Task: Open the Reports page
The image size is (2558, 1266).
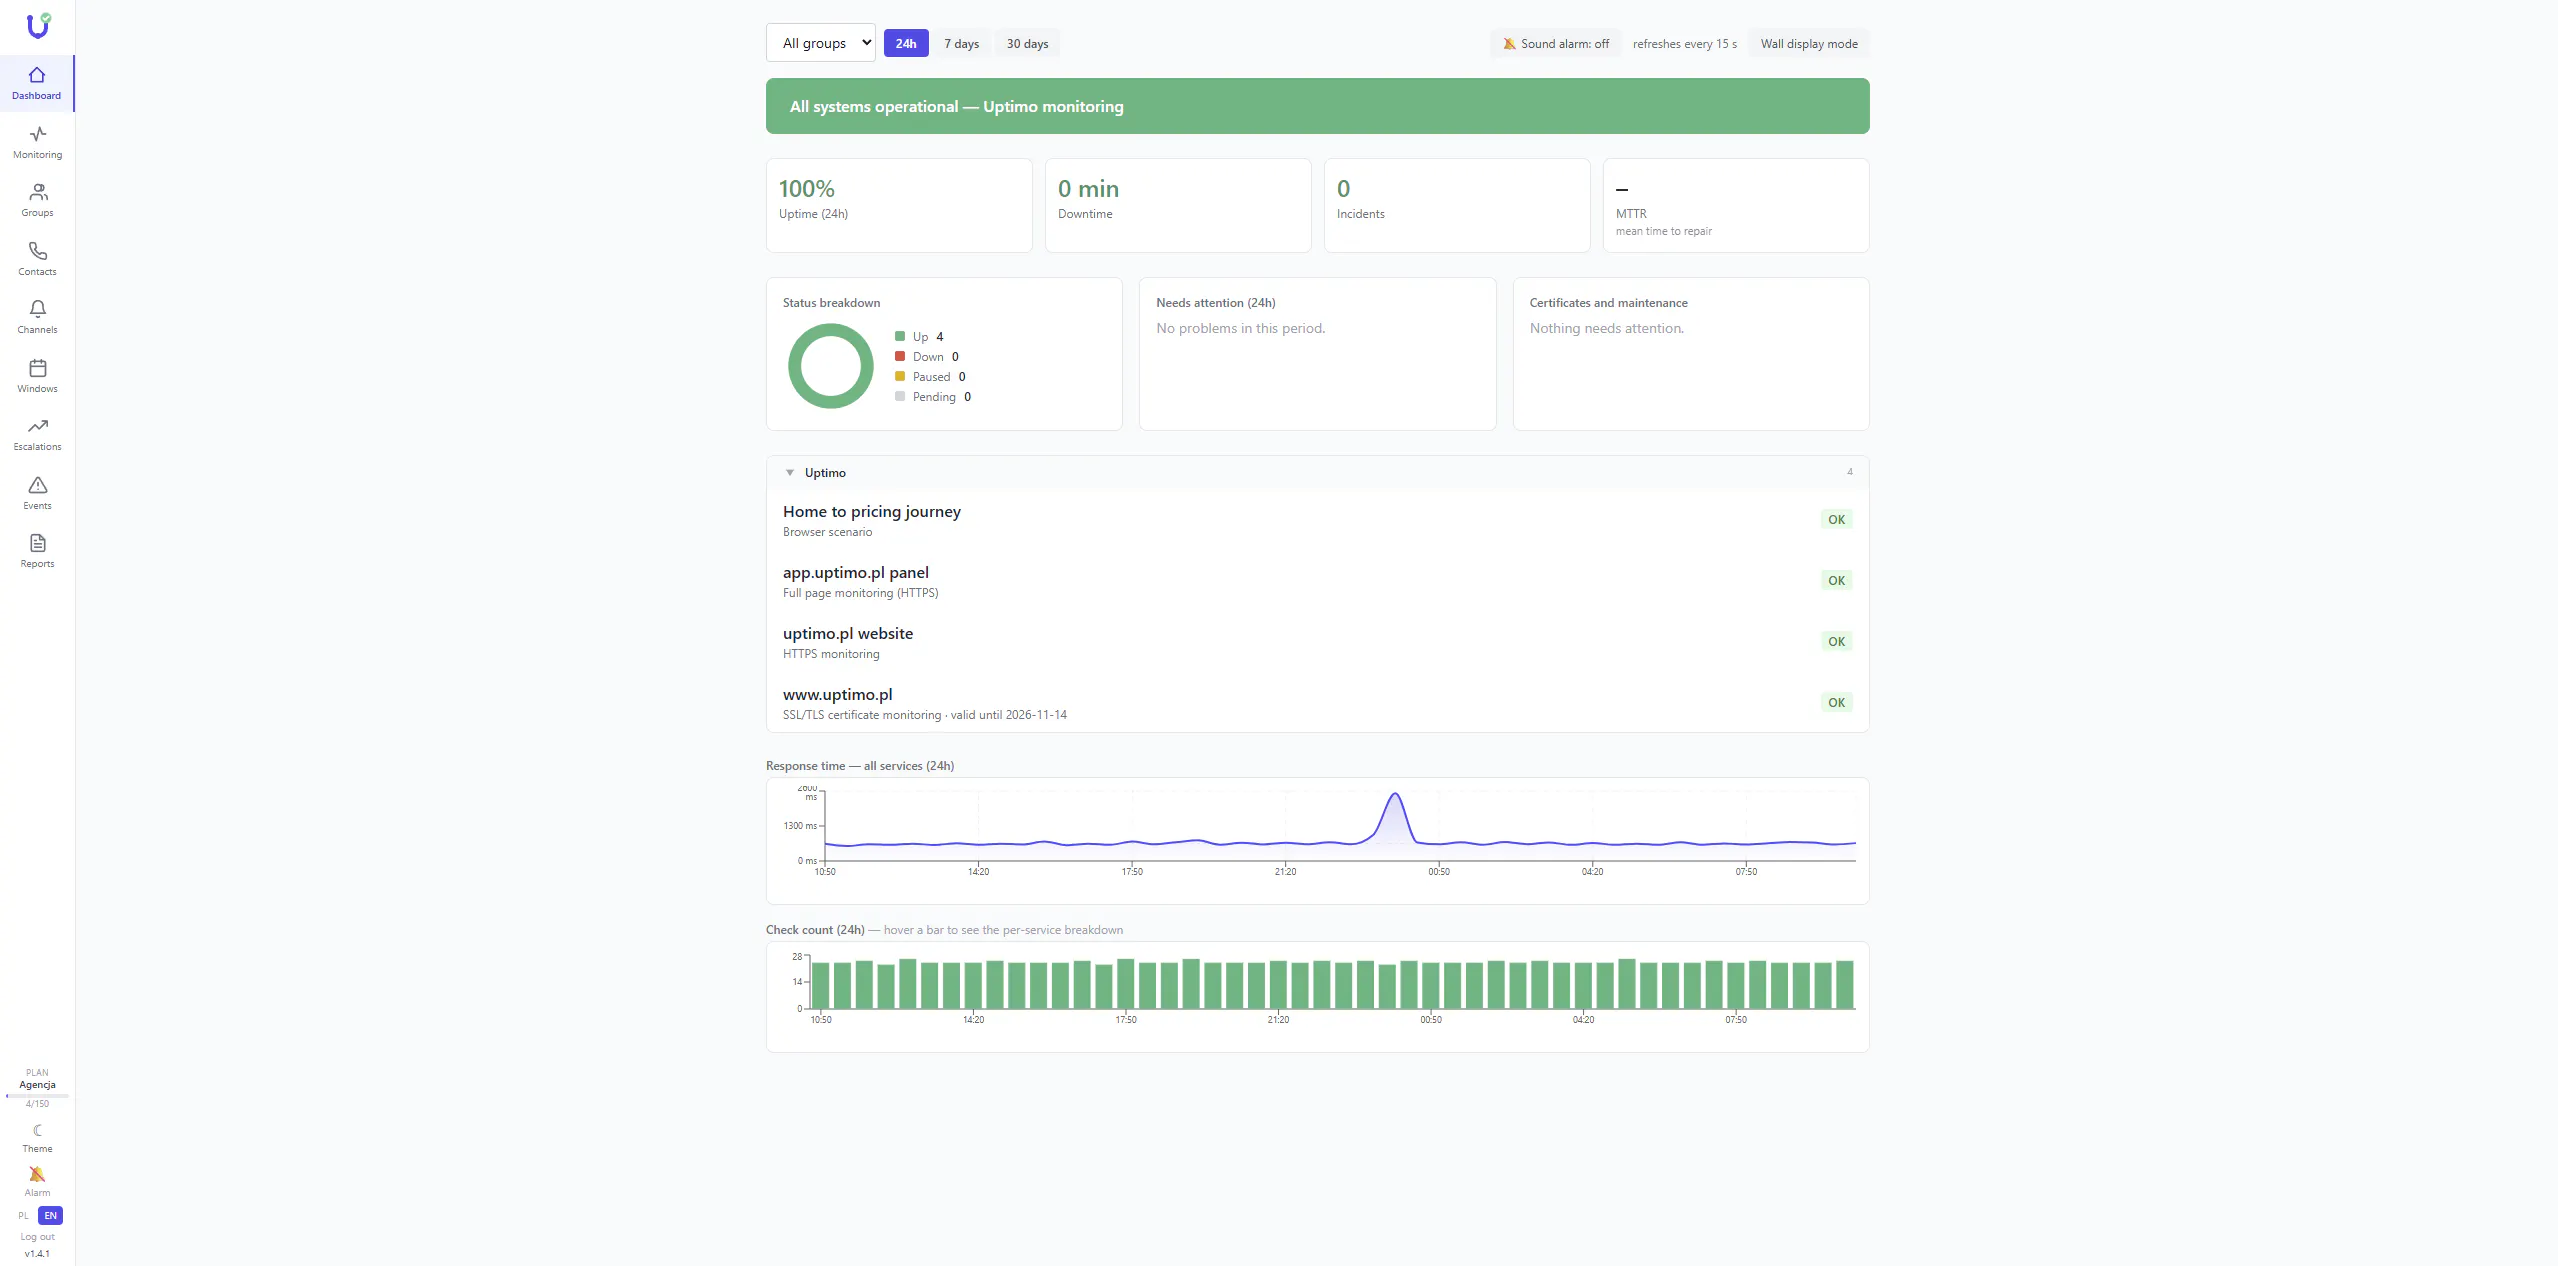Action: coord(37,551)
